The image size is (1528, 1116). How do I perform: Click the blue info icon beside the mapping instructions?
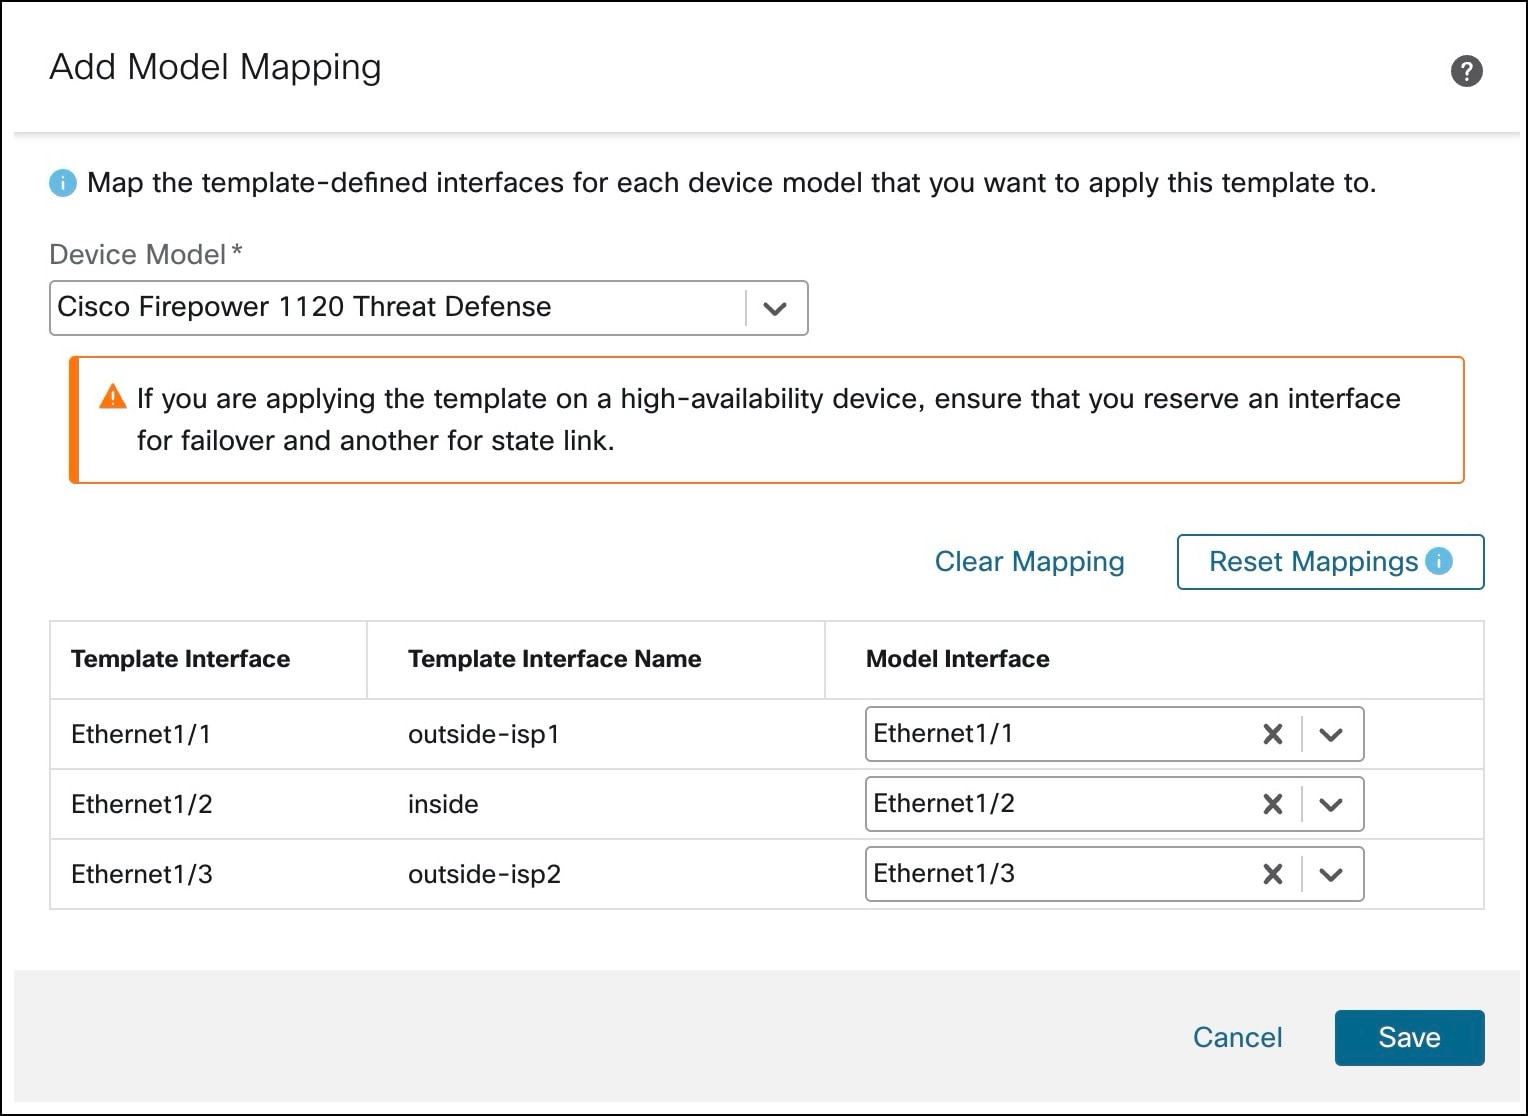[x=62, y=183]
